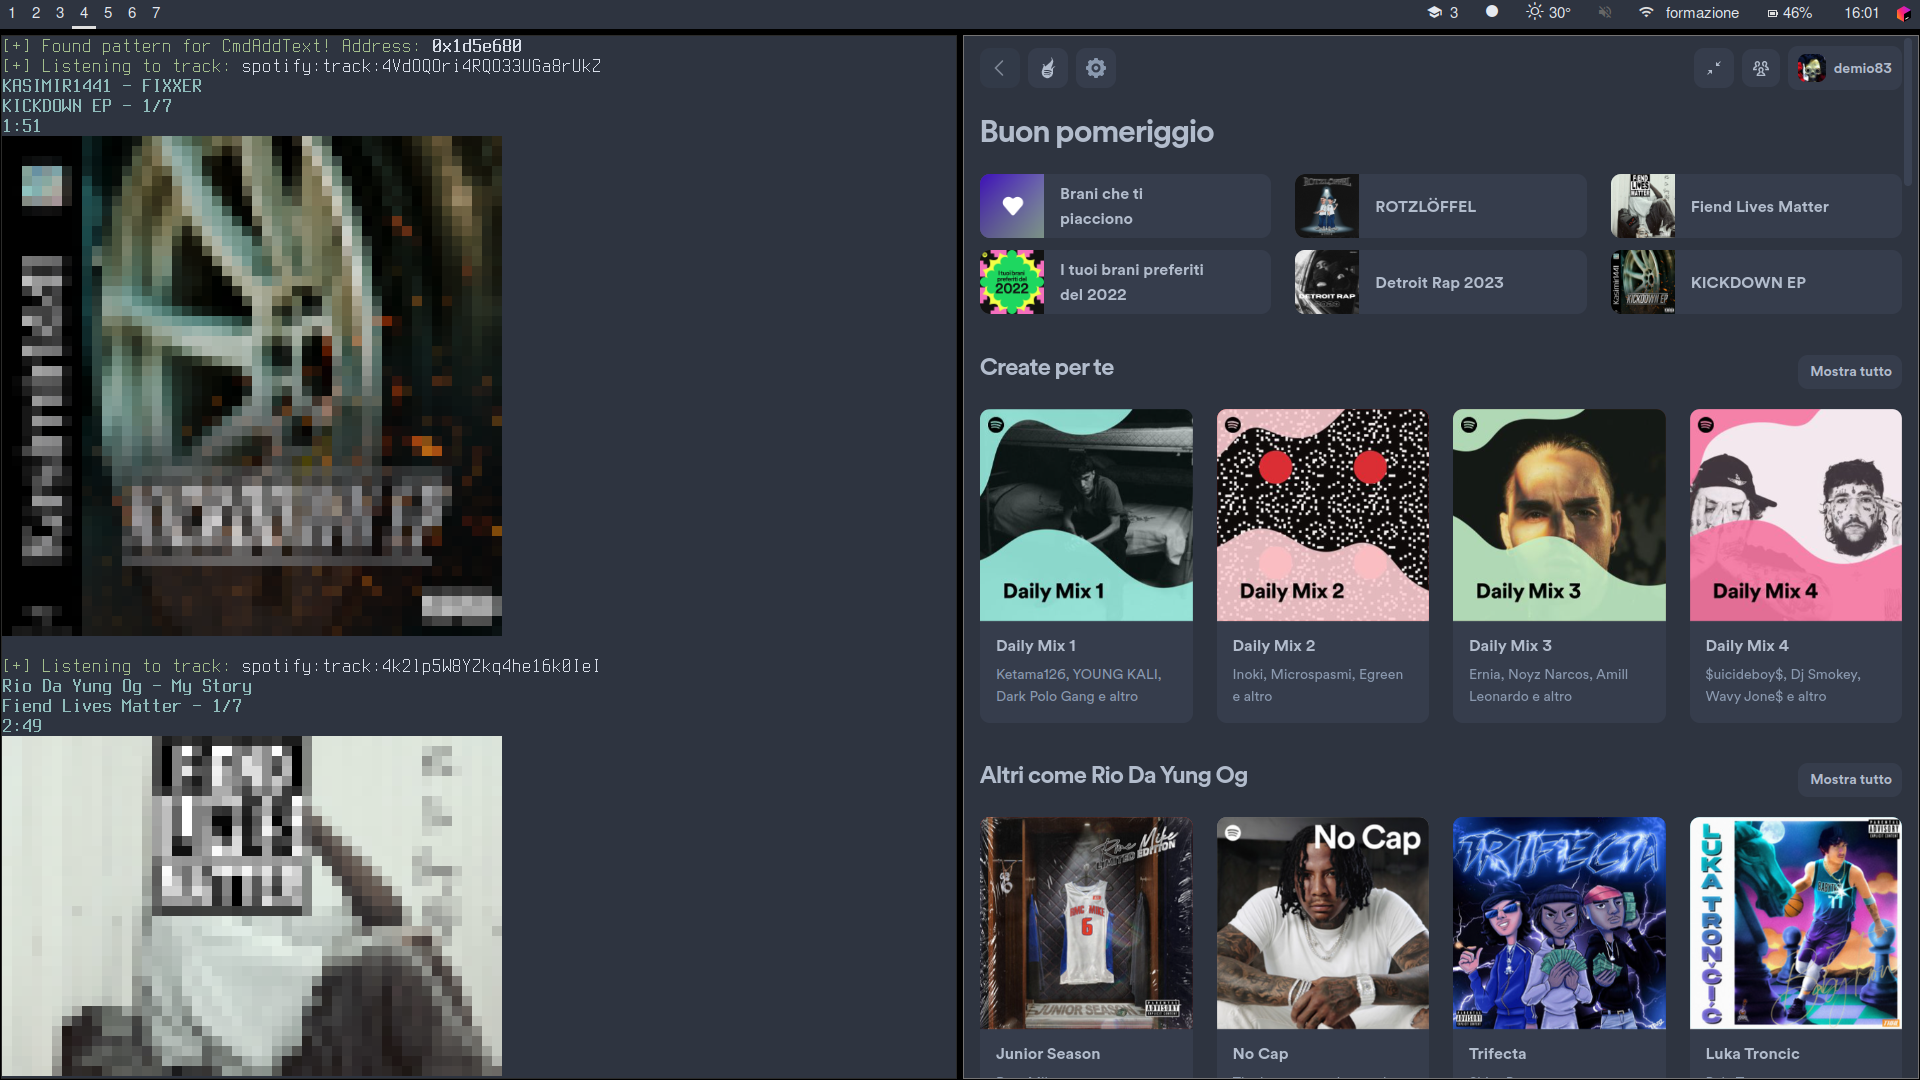Open the Daily Mix 3 card
This screenshot has width=1920, height=1080.
point(1558,515)
